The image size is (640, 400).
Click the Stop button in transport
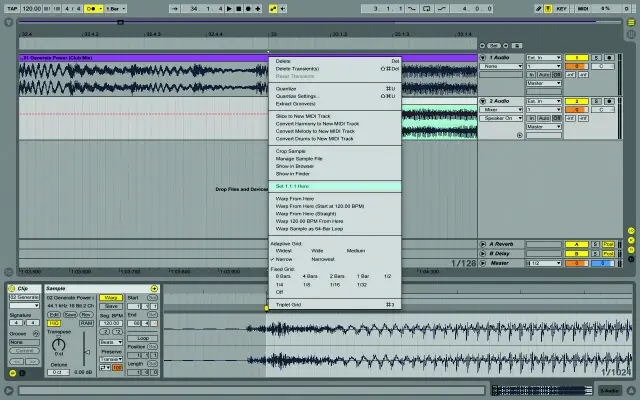238,9
